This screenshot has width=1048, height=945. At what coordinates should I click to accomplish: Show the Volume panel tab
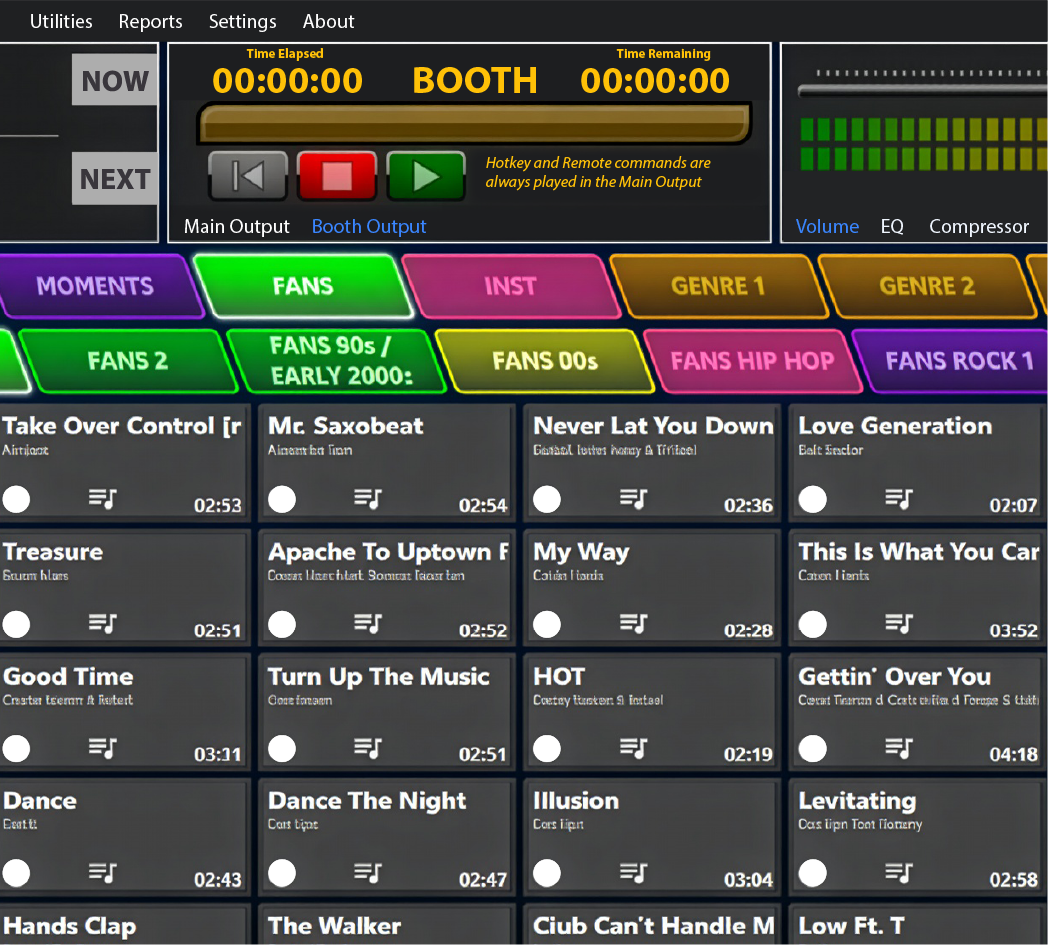pyautogui.click(x=827, y=227)
